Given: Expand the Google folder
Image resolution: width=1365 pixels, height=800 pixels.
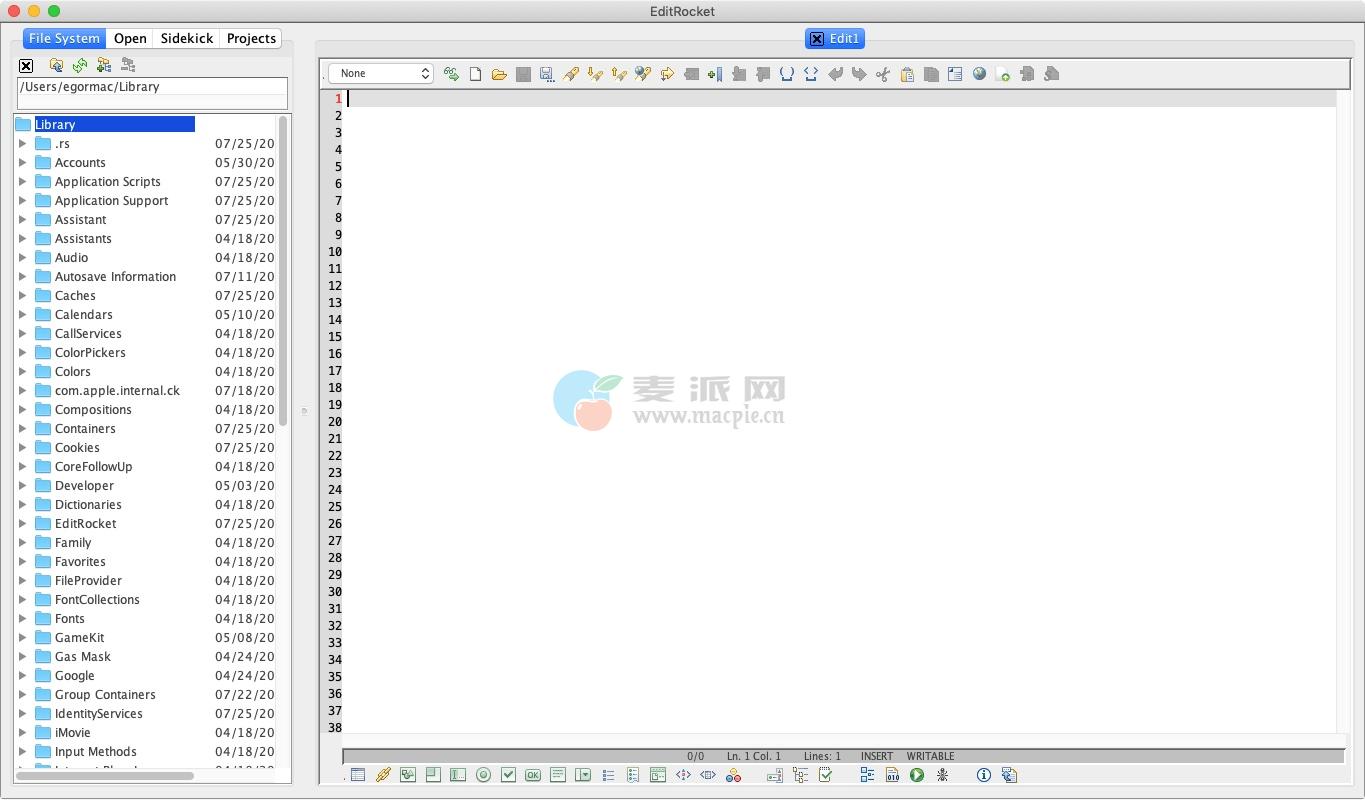Looking at the screenshot, I should point(22,676).
